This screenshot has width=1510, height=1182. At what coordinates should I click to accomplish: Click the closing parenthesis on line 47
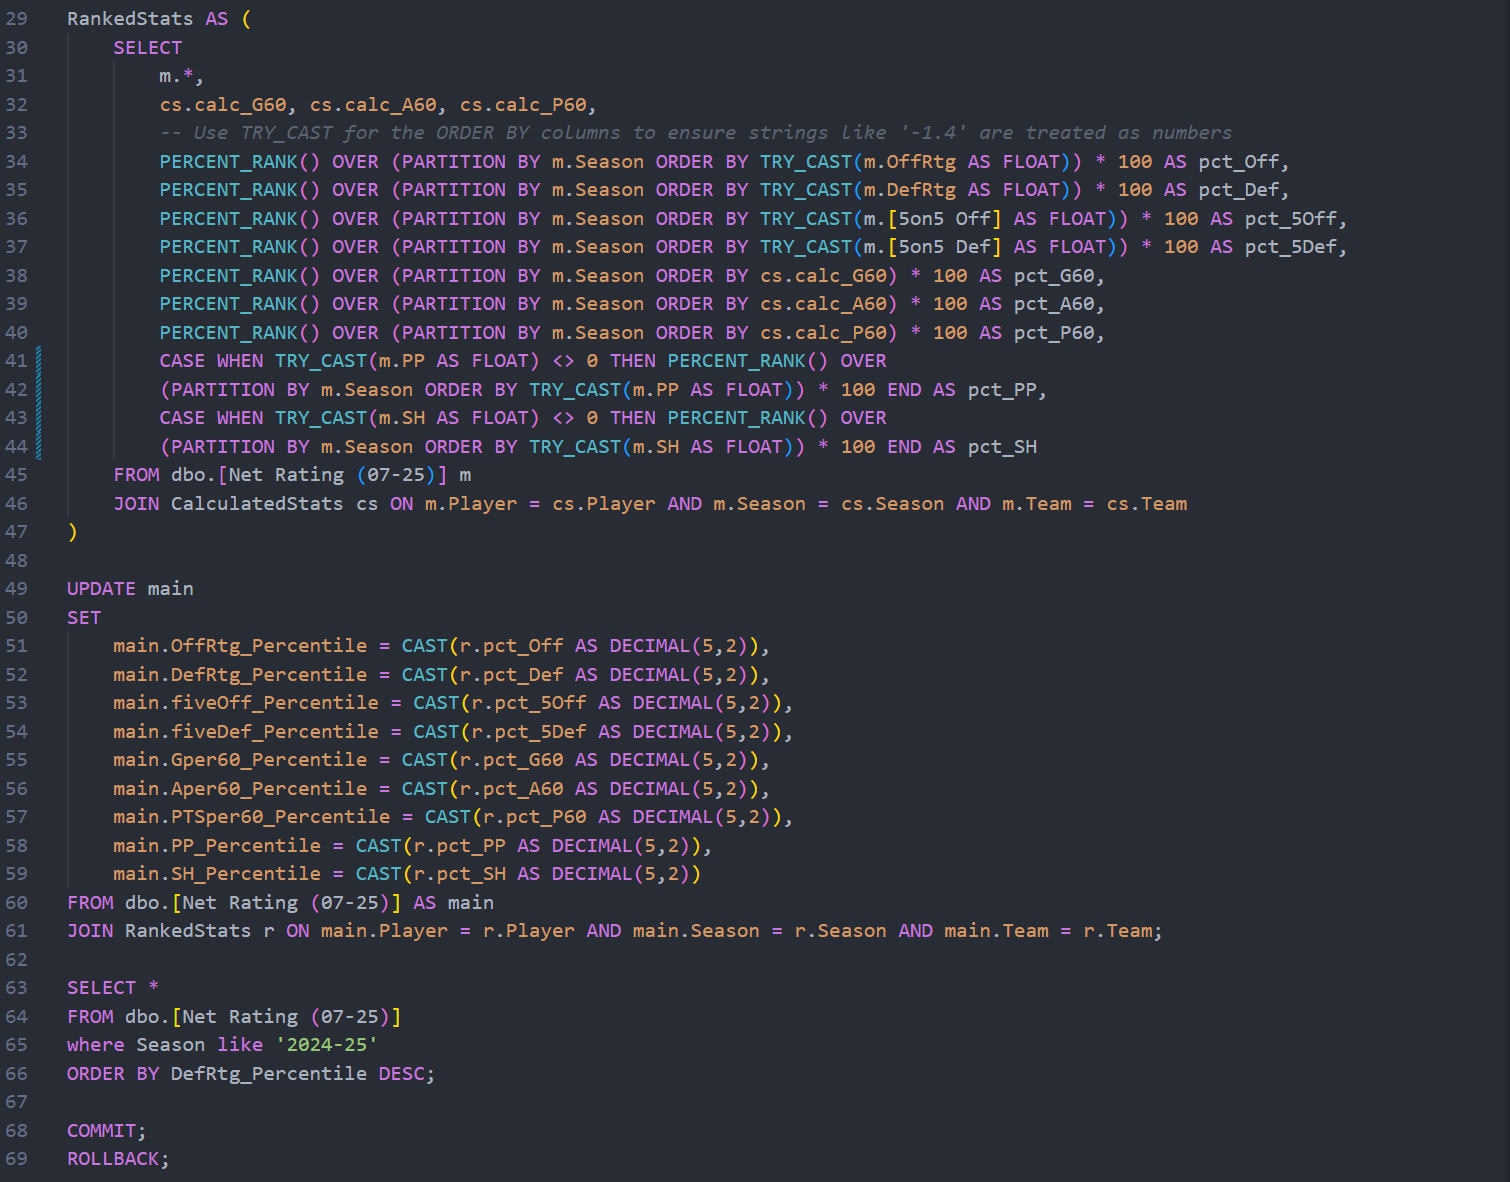(x=72, y=532)
